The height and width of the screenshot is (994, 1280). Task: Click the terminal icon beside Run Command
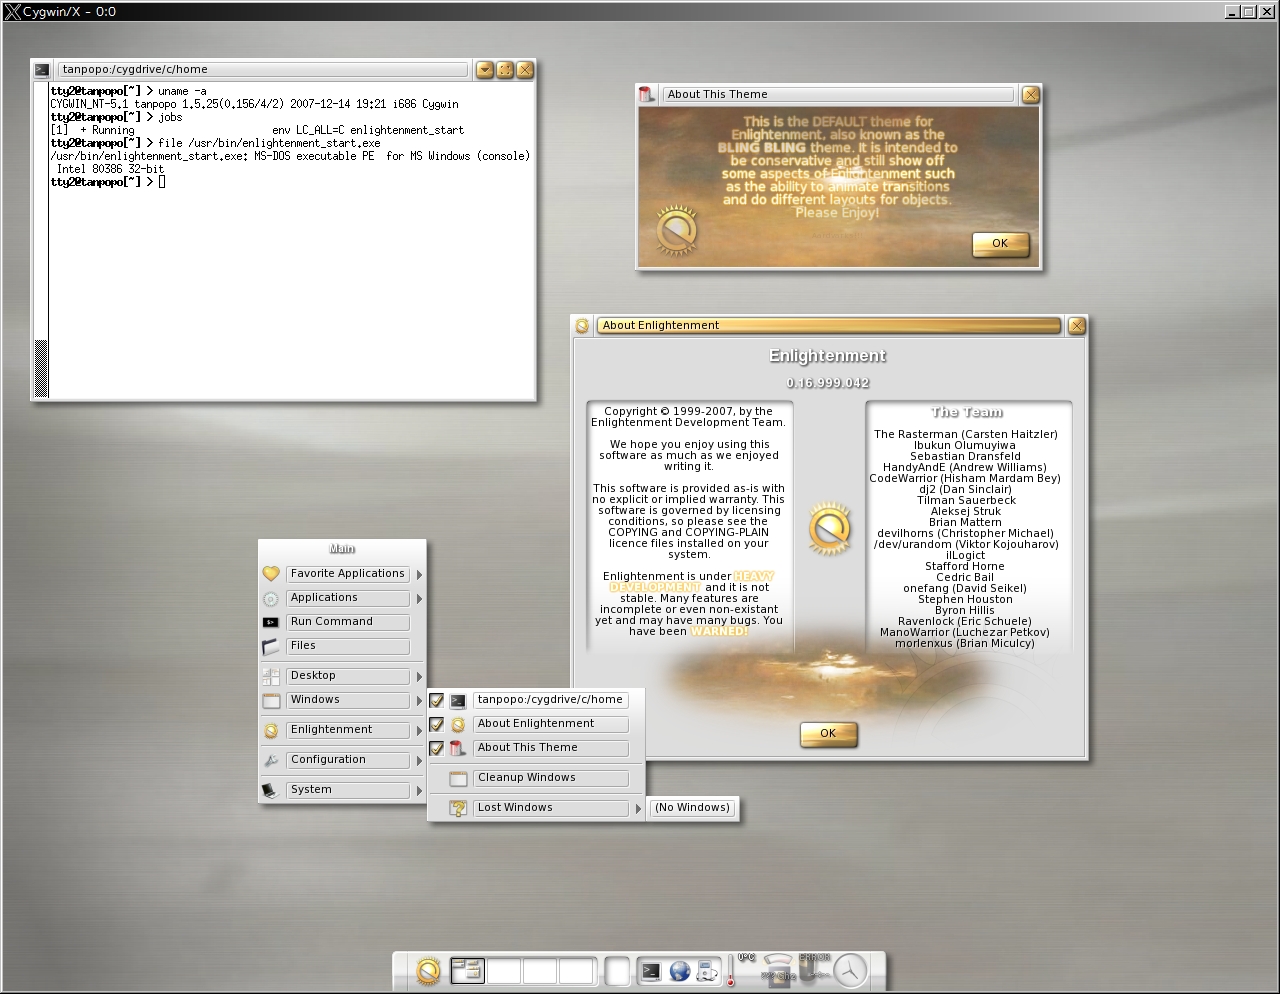click(271, 622)
